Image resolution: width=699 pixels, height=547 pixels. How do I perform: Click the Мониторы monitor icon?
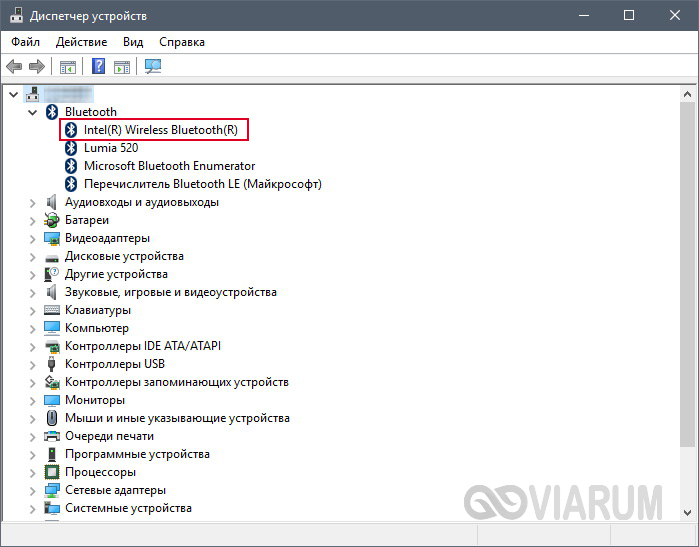tap(52, 400)
